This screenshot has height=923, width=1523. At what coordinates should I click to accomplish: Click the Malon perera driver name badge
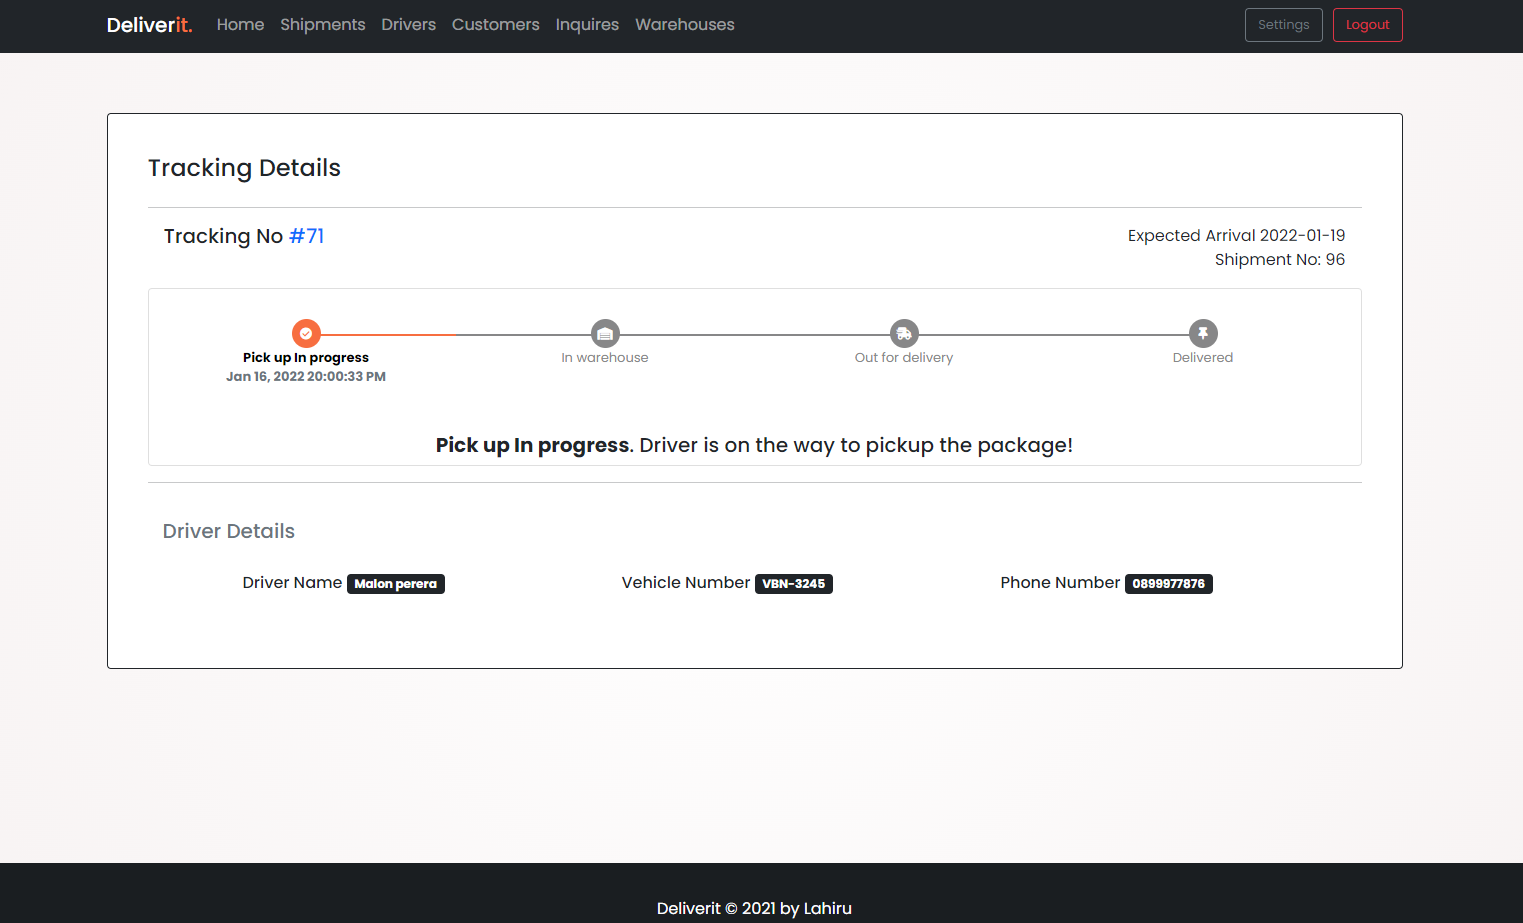395,584
